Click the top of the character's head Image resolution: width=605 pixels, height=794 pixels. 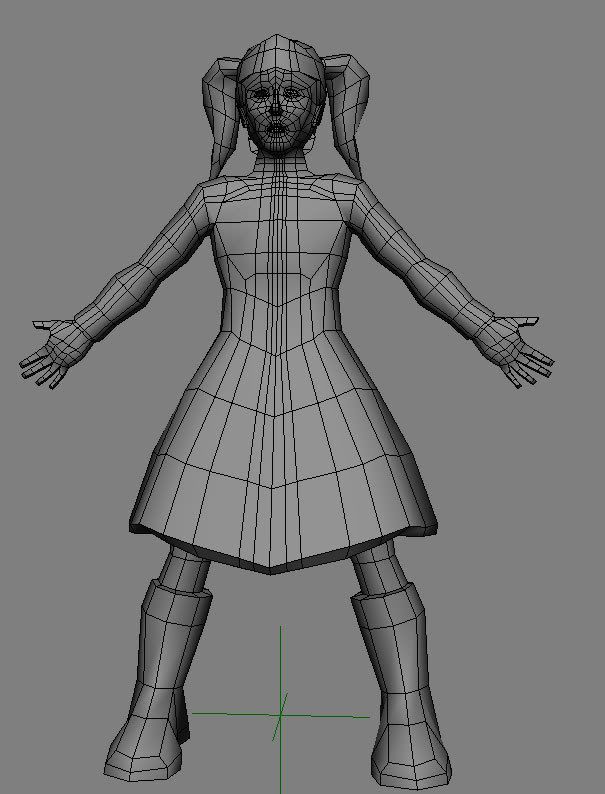pyautogui.click(x=275, y=50)
